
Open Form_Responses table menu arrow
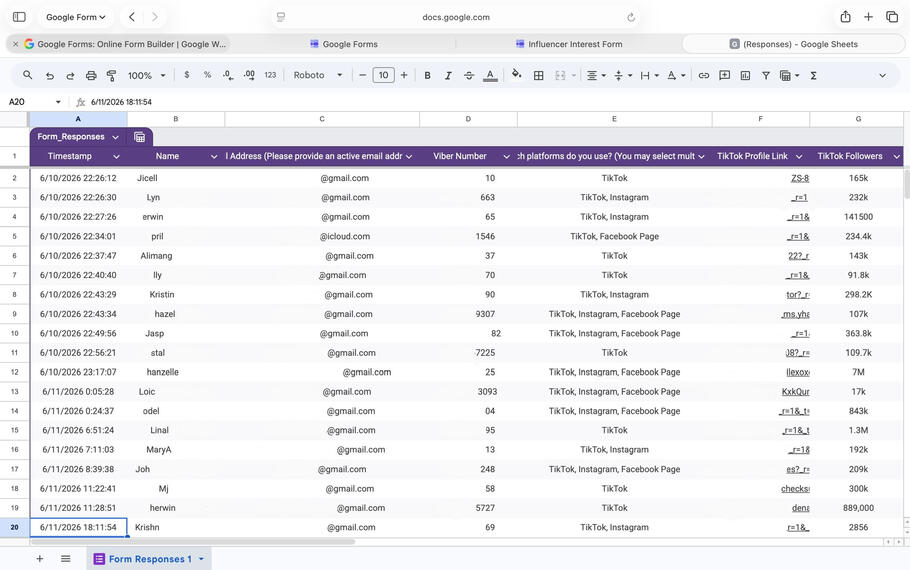[x=115, y=137]
